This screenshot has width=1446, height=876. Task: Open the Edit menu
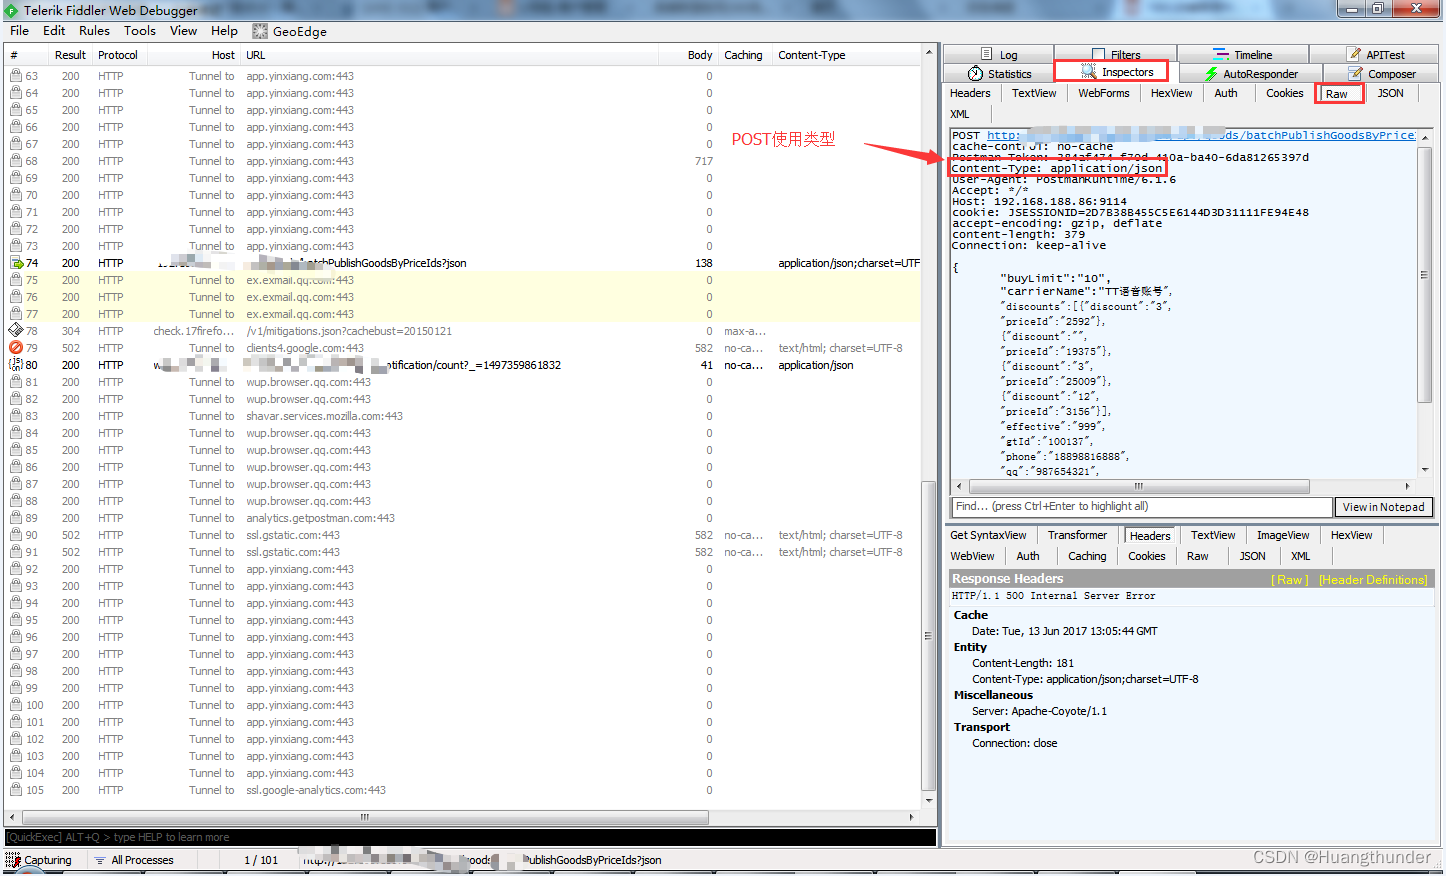tap(54, 31)
